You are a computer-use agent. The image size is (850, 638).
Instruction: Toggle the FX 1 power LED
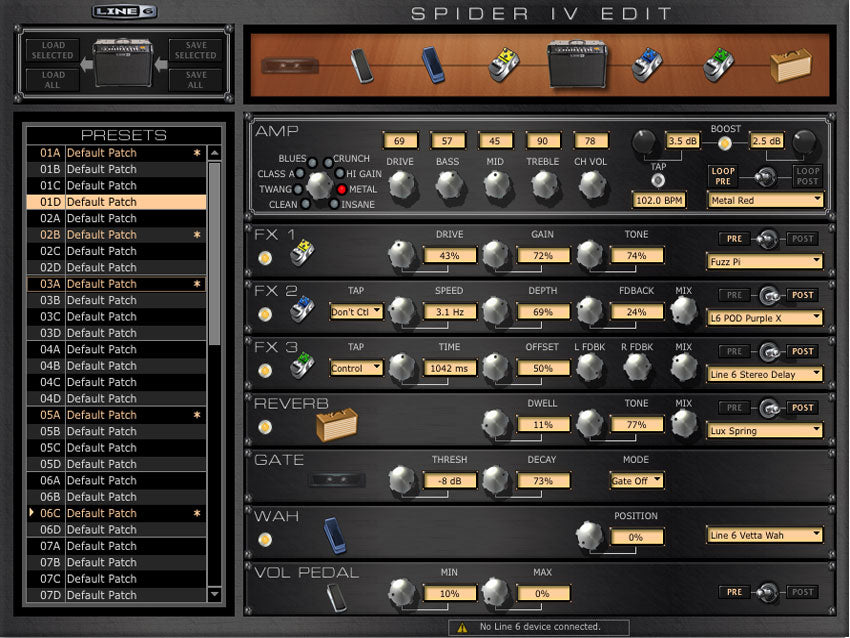265,258
